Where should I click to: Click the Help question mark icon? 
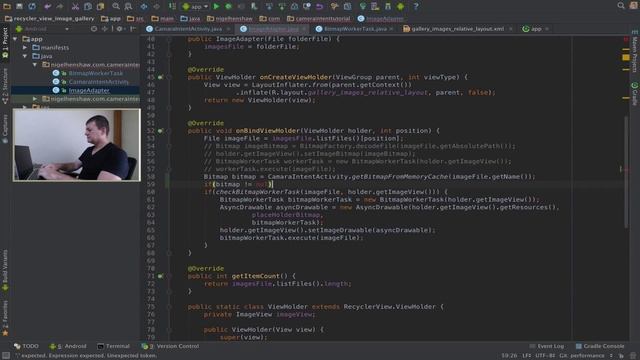(x=416, y=6)
